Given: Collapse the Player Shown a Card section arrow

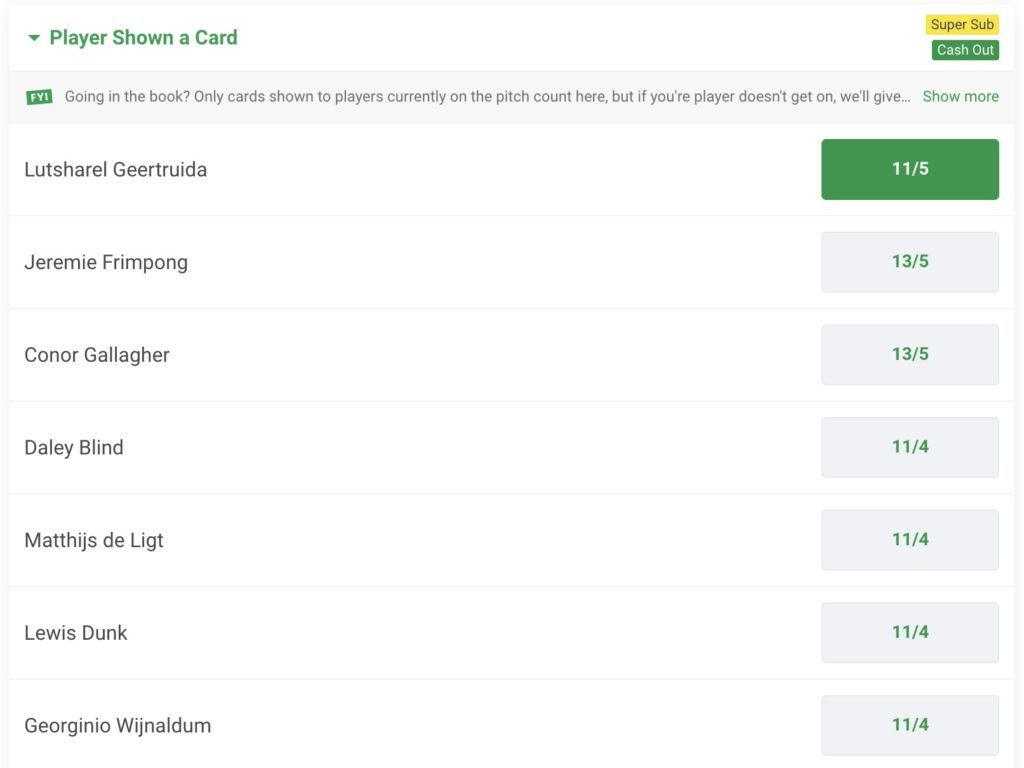Looking at the screenshot, I should tap(34, 38).
